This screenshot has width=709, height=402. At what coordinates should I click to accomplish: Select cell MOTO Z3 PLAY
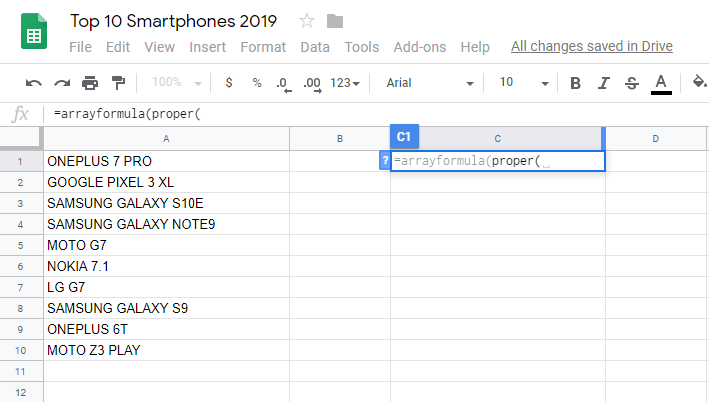click(x=166, y=350)
